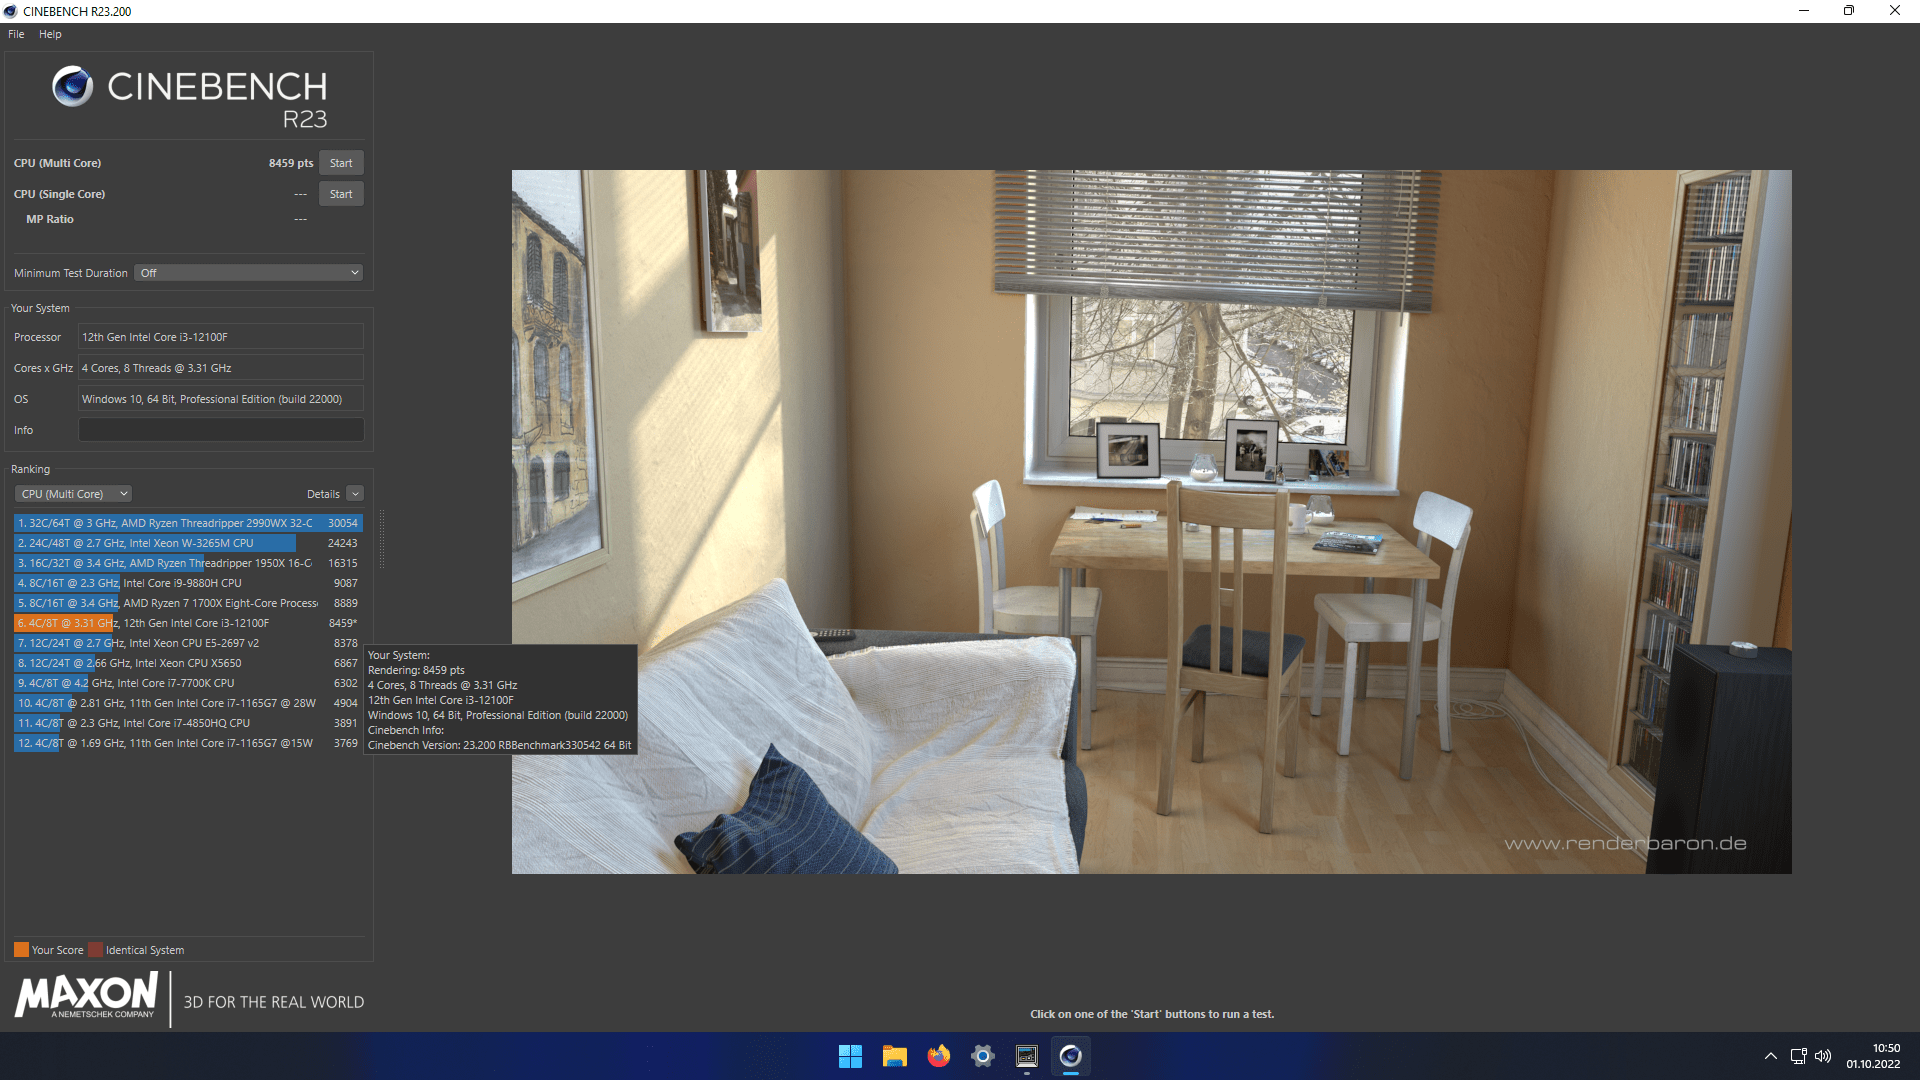Select ranking row Ryzen Threadripper 2990WX
The width and height of the screenshot is (1920, 1080).
188,523
